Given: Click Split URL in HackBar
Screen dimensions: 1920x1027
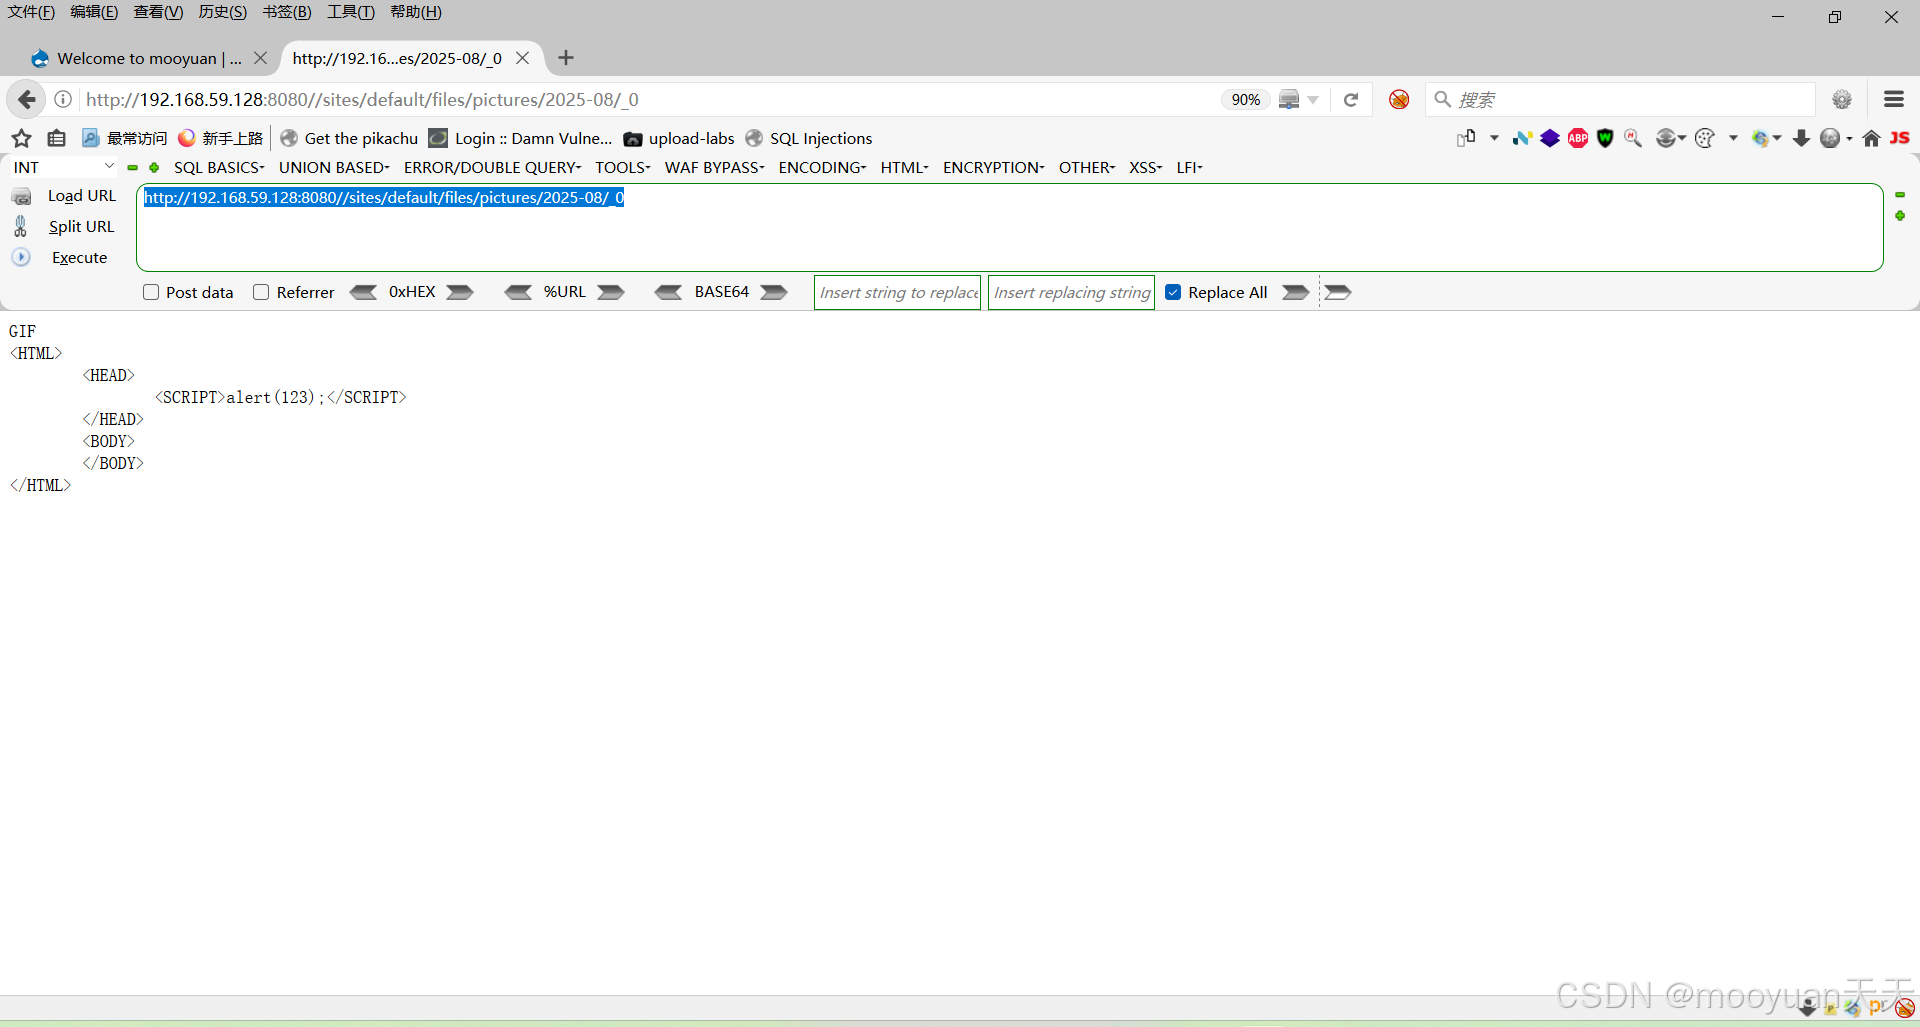Looking at the screenshot, I should pos(81,227).
